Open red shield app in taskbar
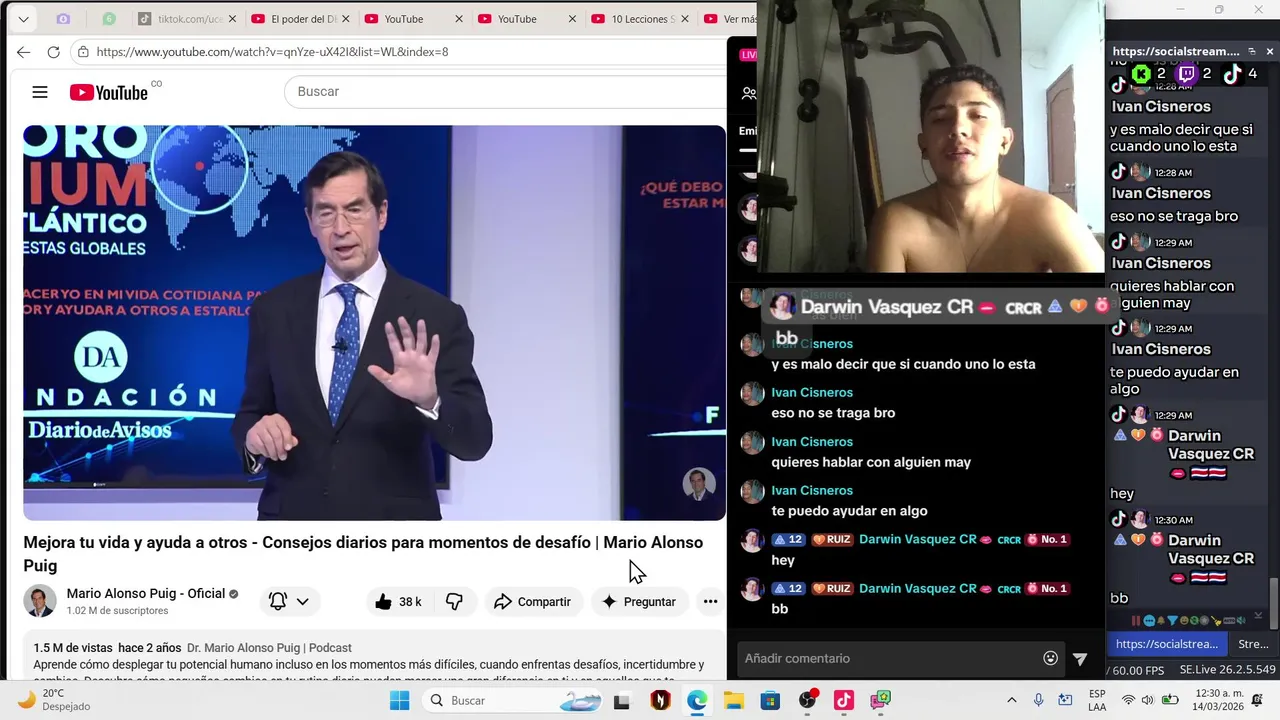Screen dimensions: 1280x720 [x=660, y=700]
